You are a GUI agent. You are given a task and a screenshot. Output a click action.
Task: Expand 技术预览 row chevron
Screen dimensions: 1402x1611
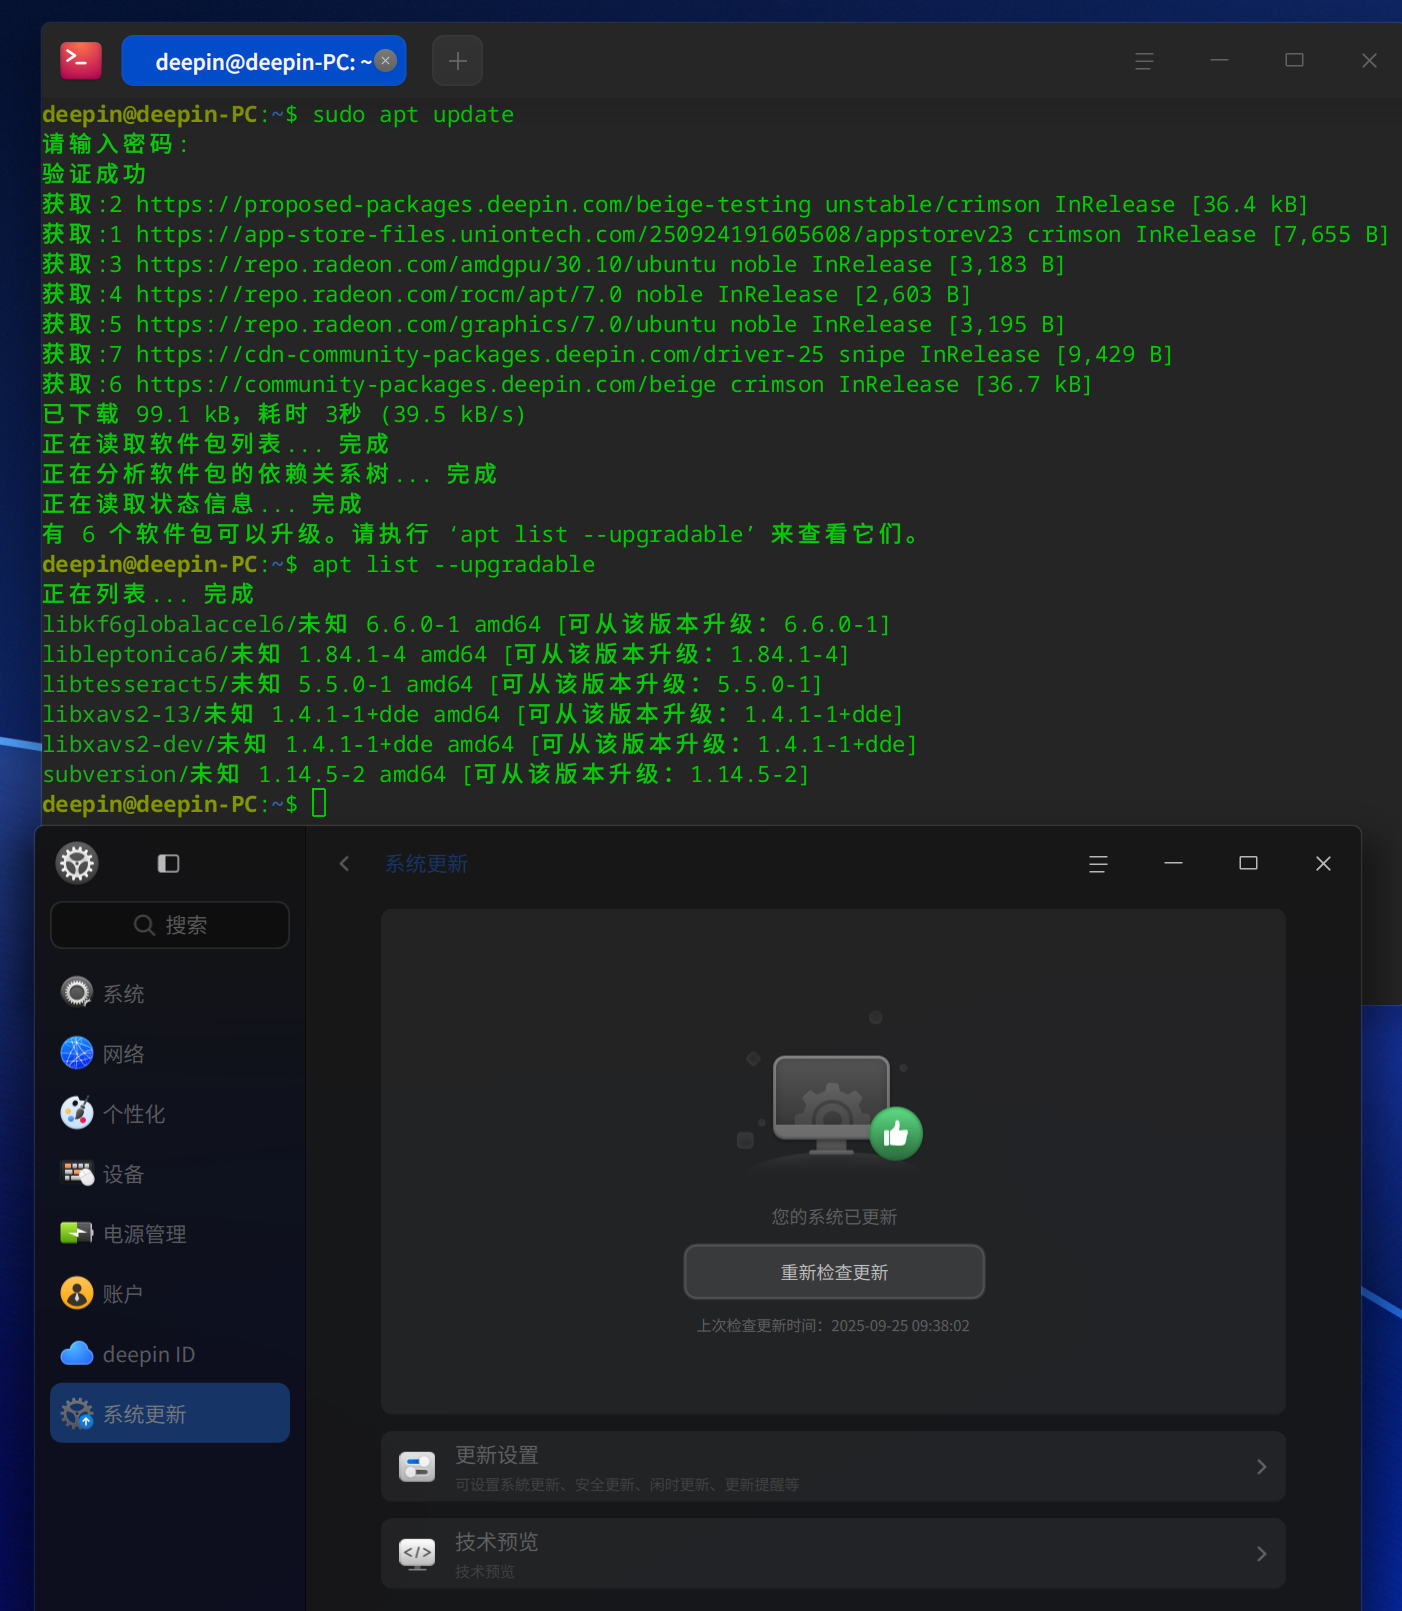point(1262,1553)
